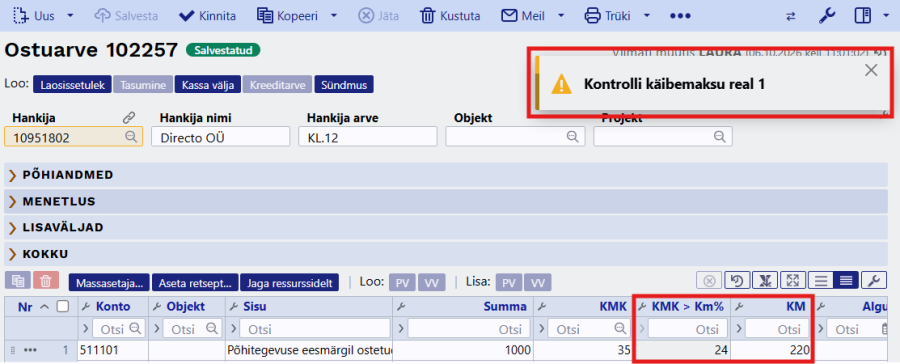Click the copy rows icon above table
This screenshot has width=900, height=364.
(18, 281)
